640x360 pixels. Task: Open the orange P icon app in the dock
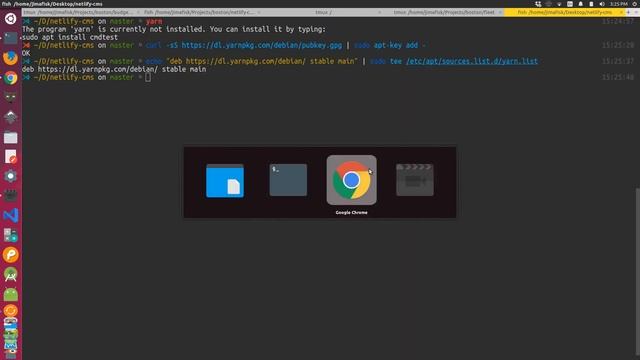click(11, 255)
